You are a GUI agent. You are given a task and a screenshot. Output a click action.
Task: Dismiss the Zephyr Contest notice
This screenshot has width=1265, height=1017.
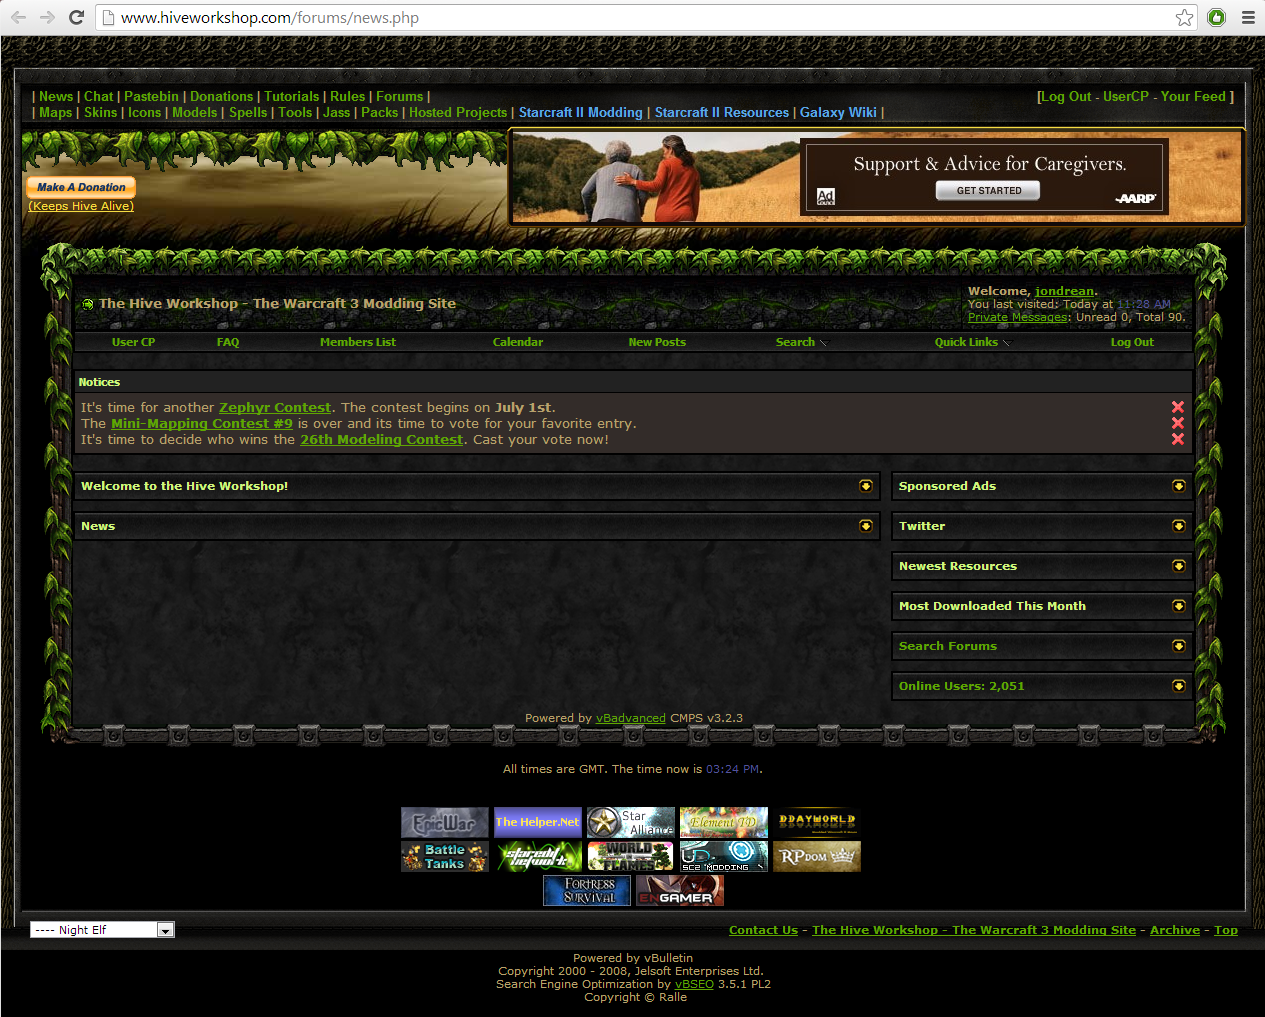click(1178, 407)
